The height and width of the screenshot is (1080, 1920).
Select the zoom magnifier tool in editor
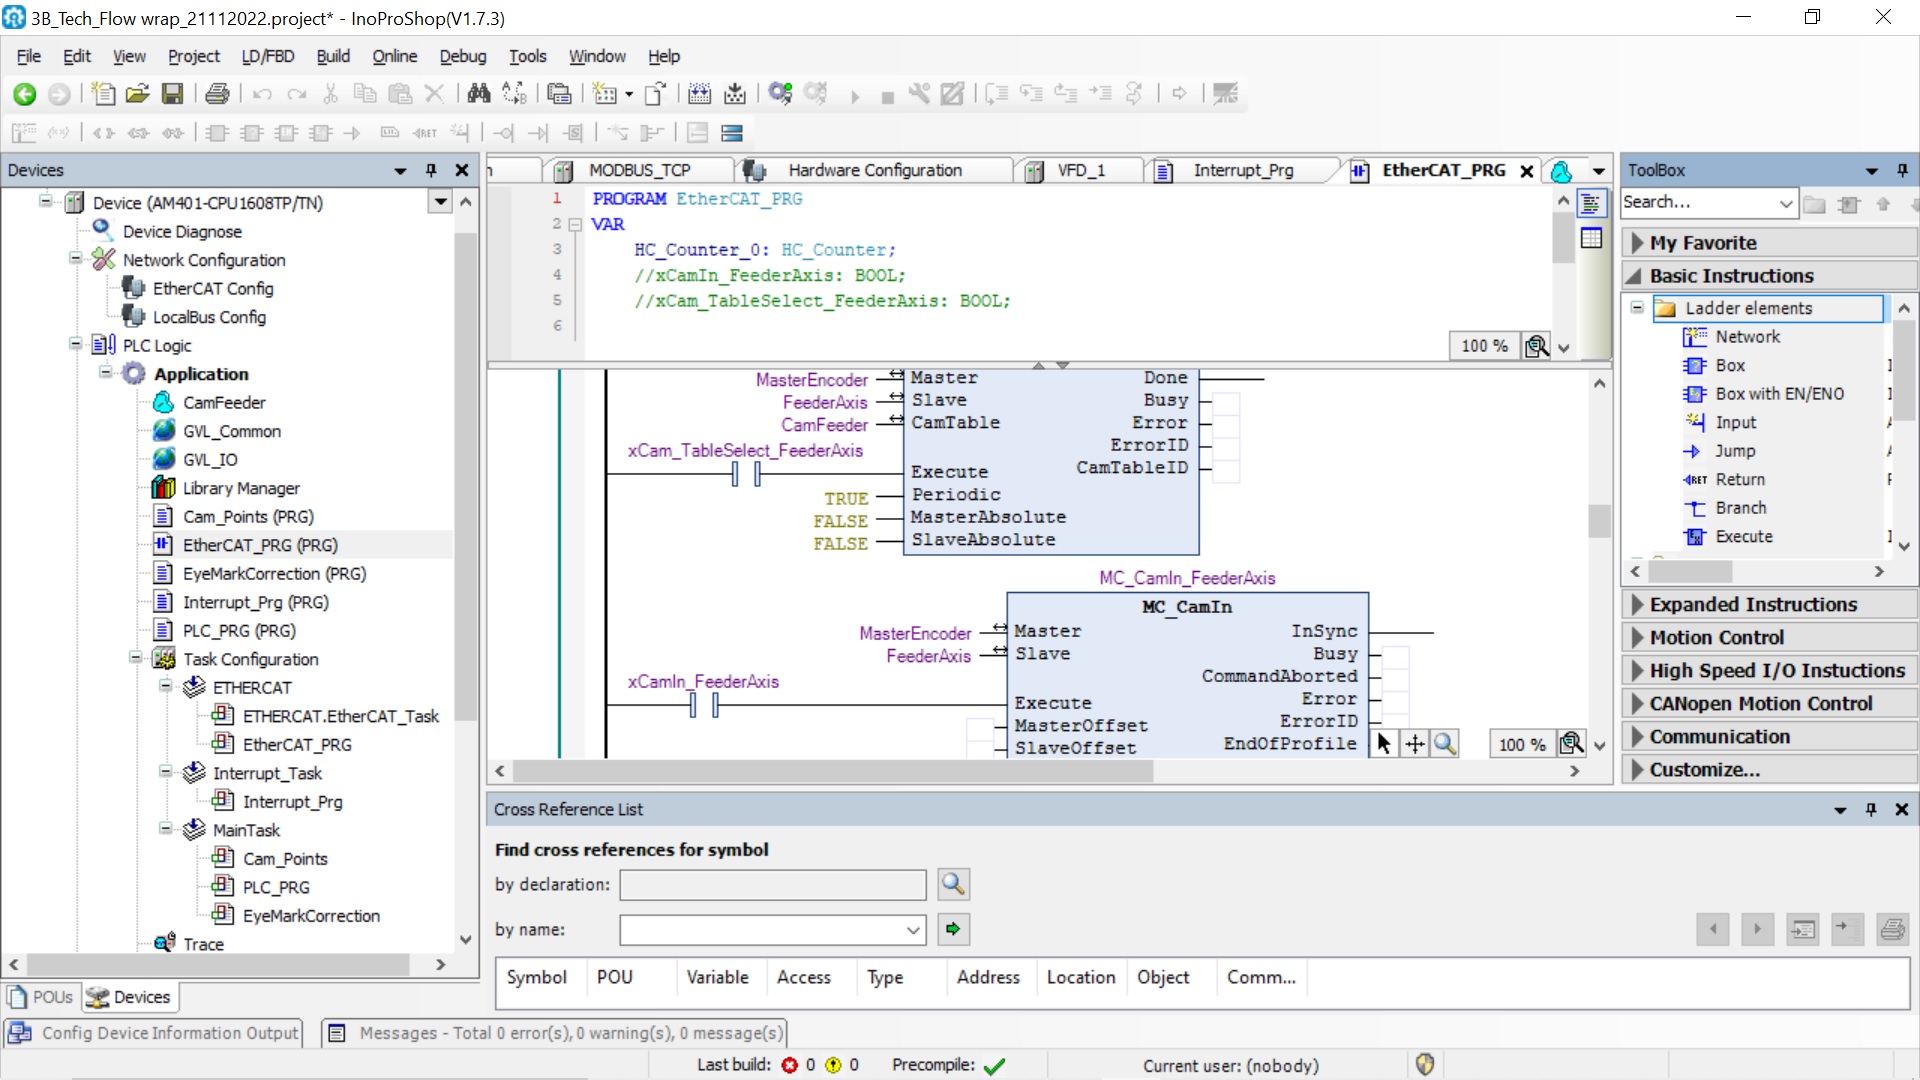click(1444, 744)
